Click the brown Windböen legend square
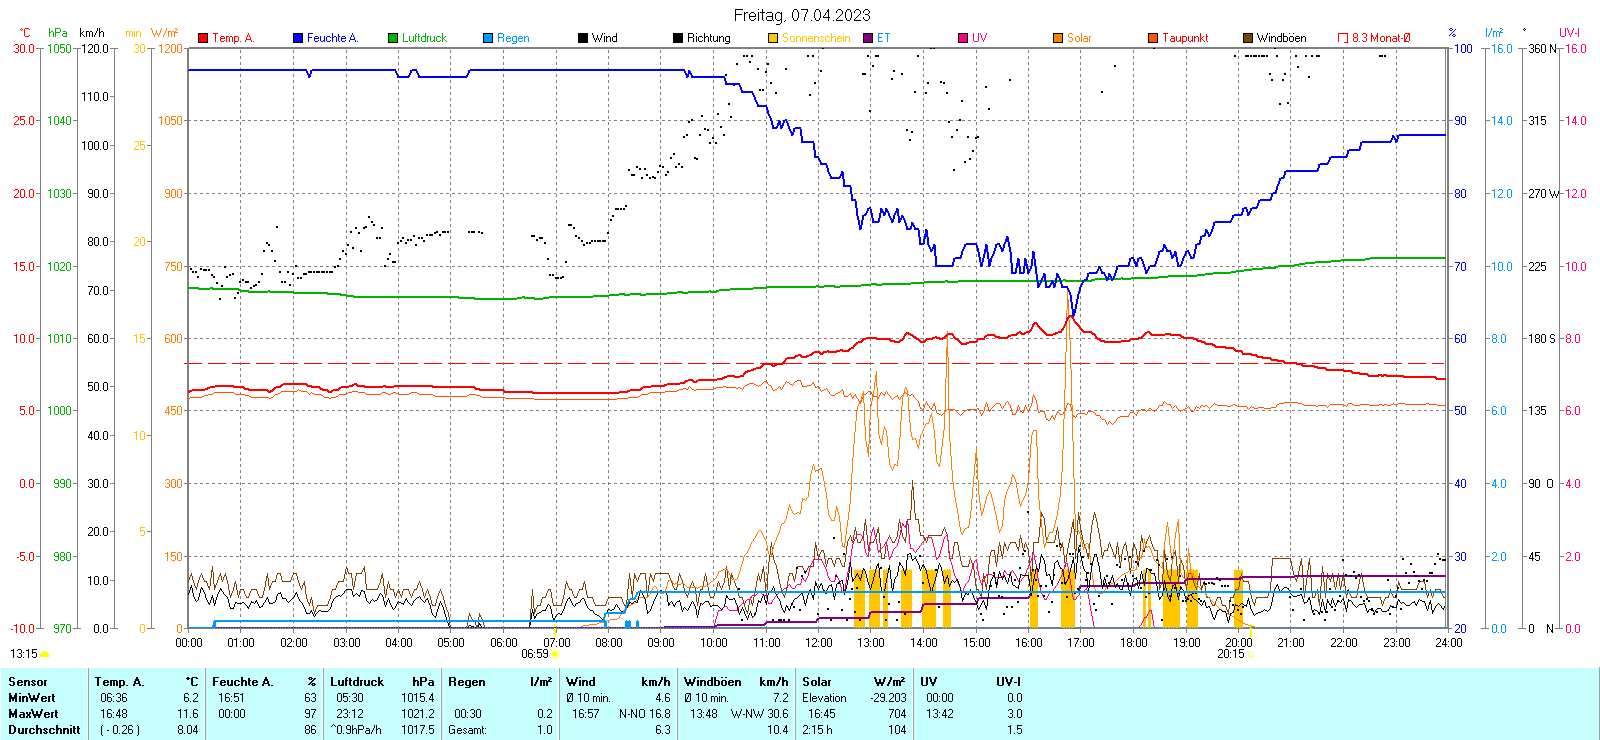 pyautogui.click(x=1248, y=38)
